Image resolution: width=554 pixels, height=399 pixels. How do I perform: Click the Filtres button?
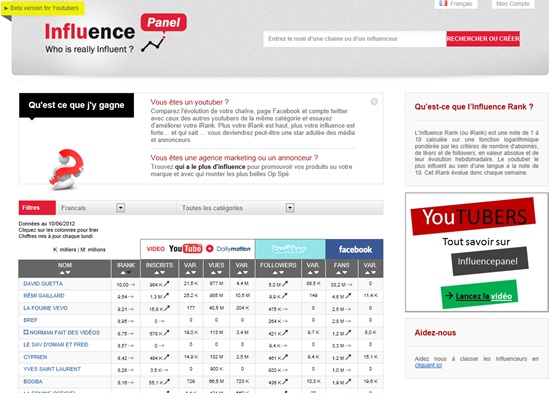click(x=37, y=208)
